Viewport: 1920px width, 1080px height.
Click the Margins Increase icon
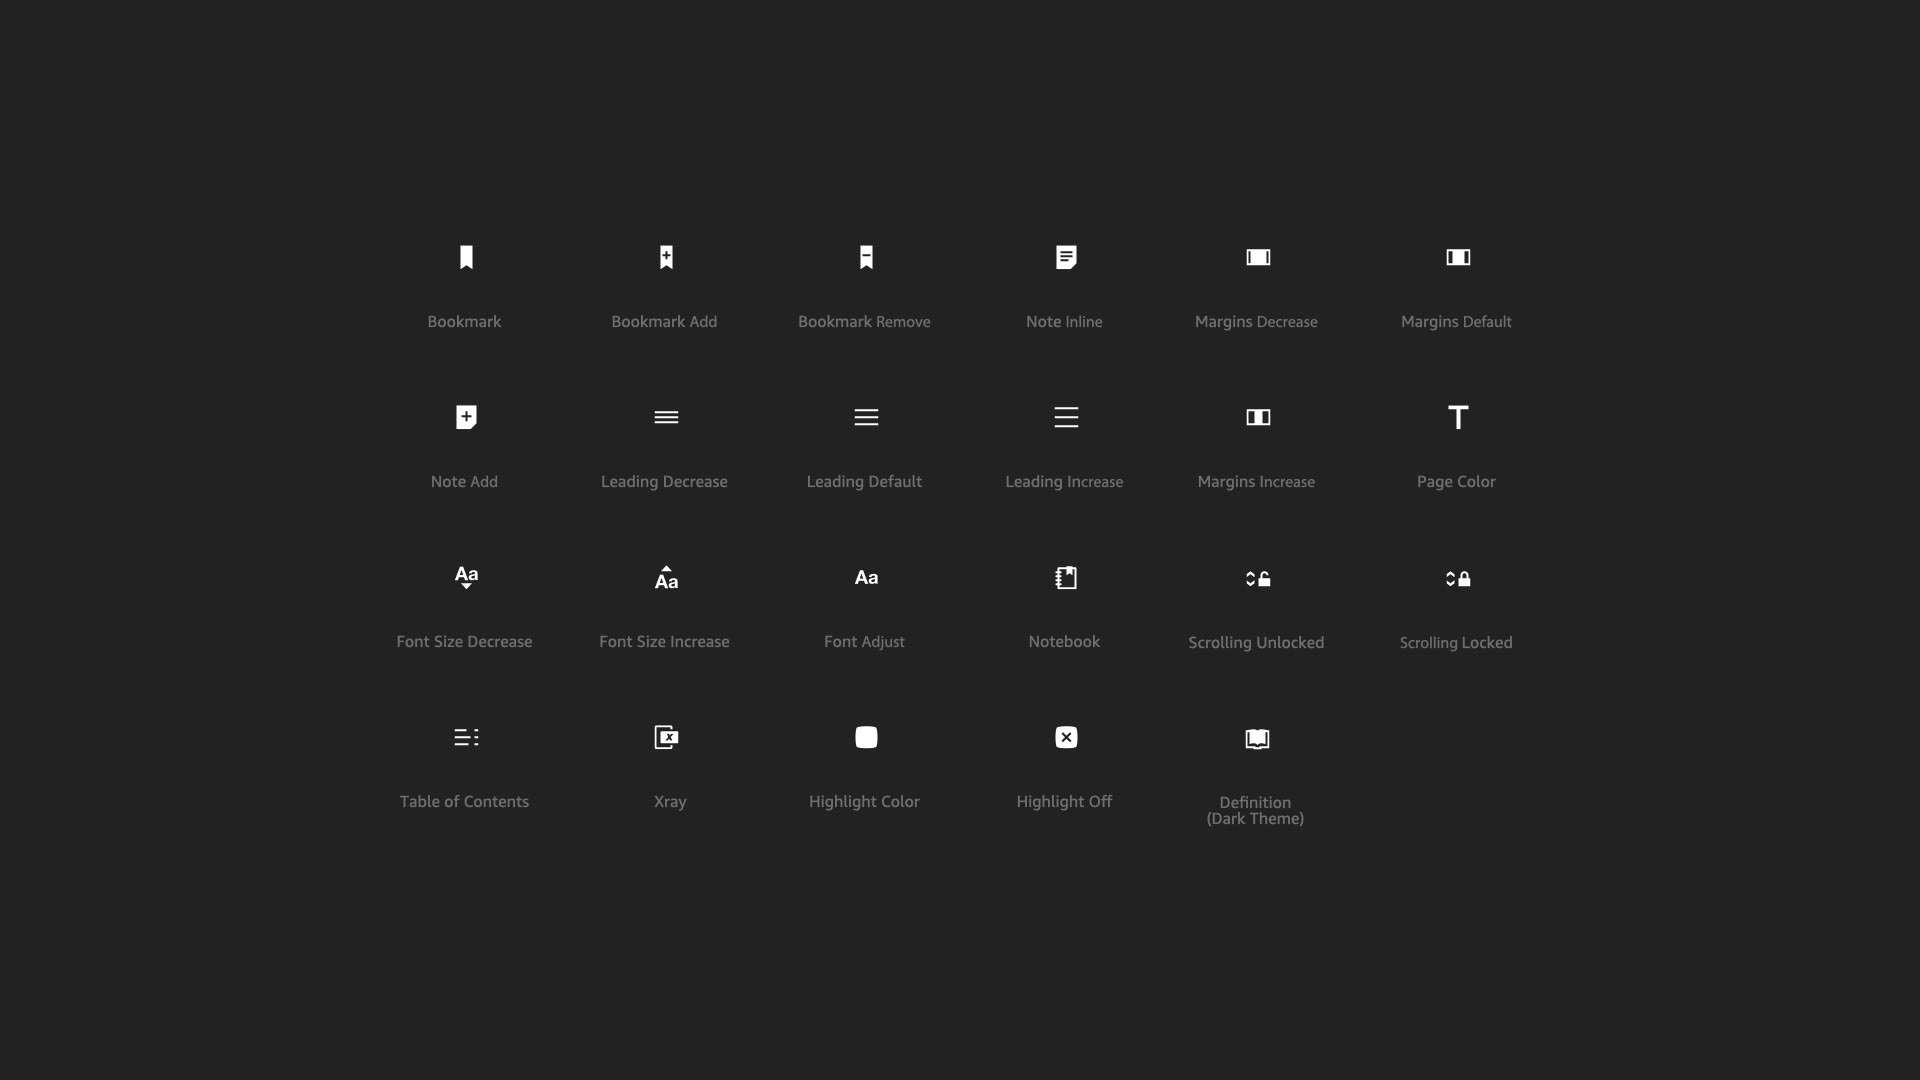click(1258, 417)
